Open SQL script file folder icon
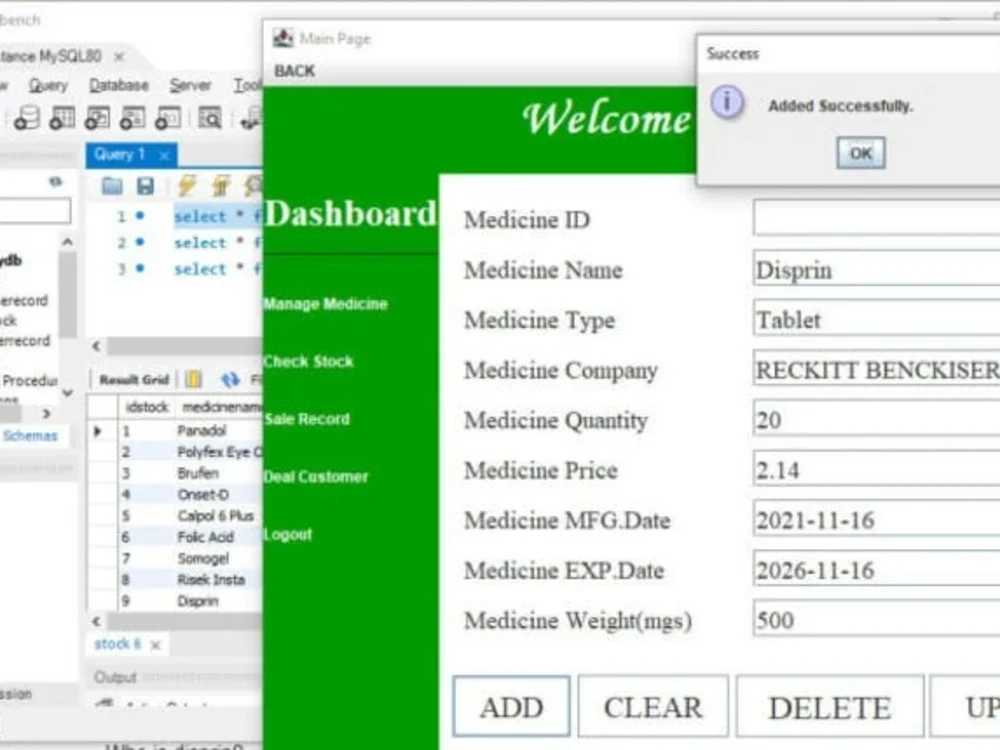The image size is (1000, 750). (x=112, y=186)
